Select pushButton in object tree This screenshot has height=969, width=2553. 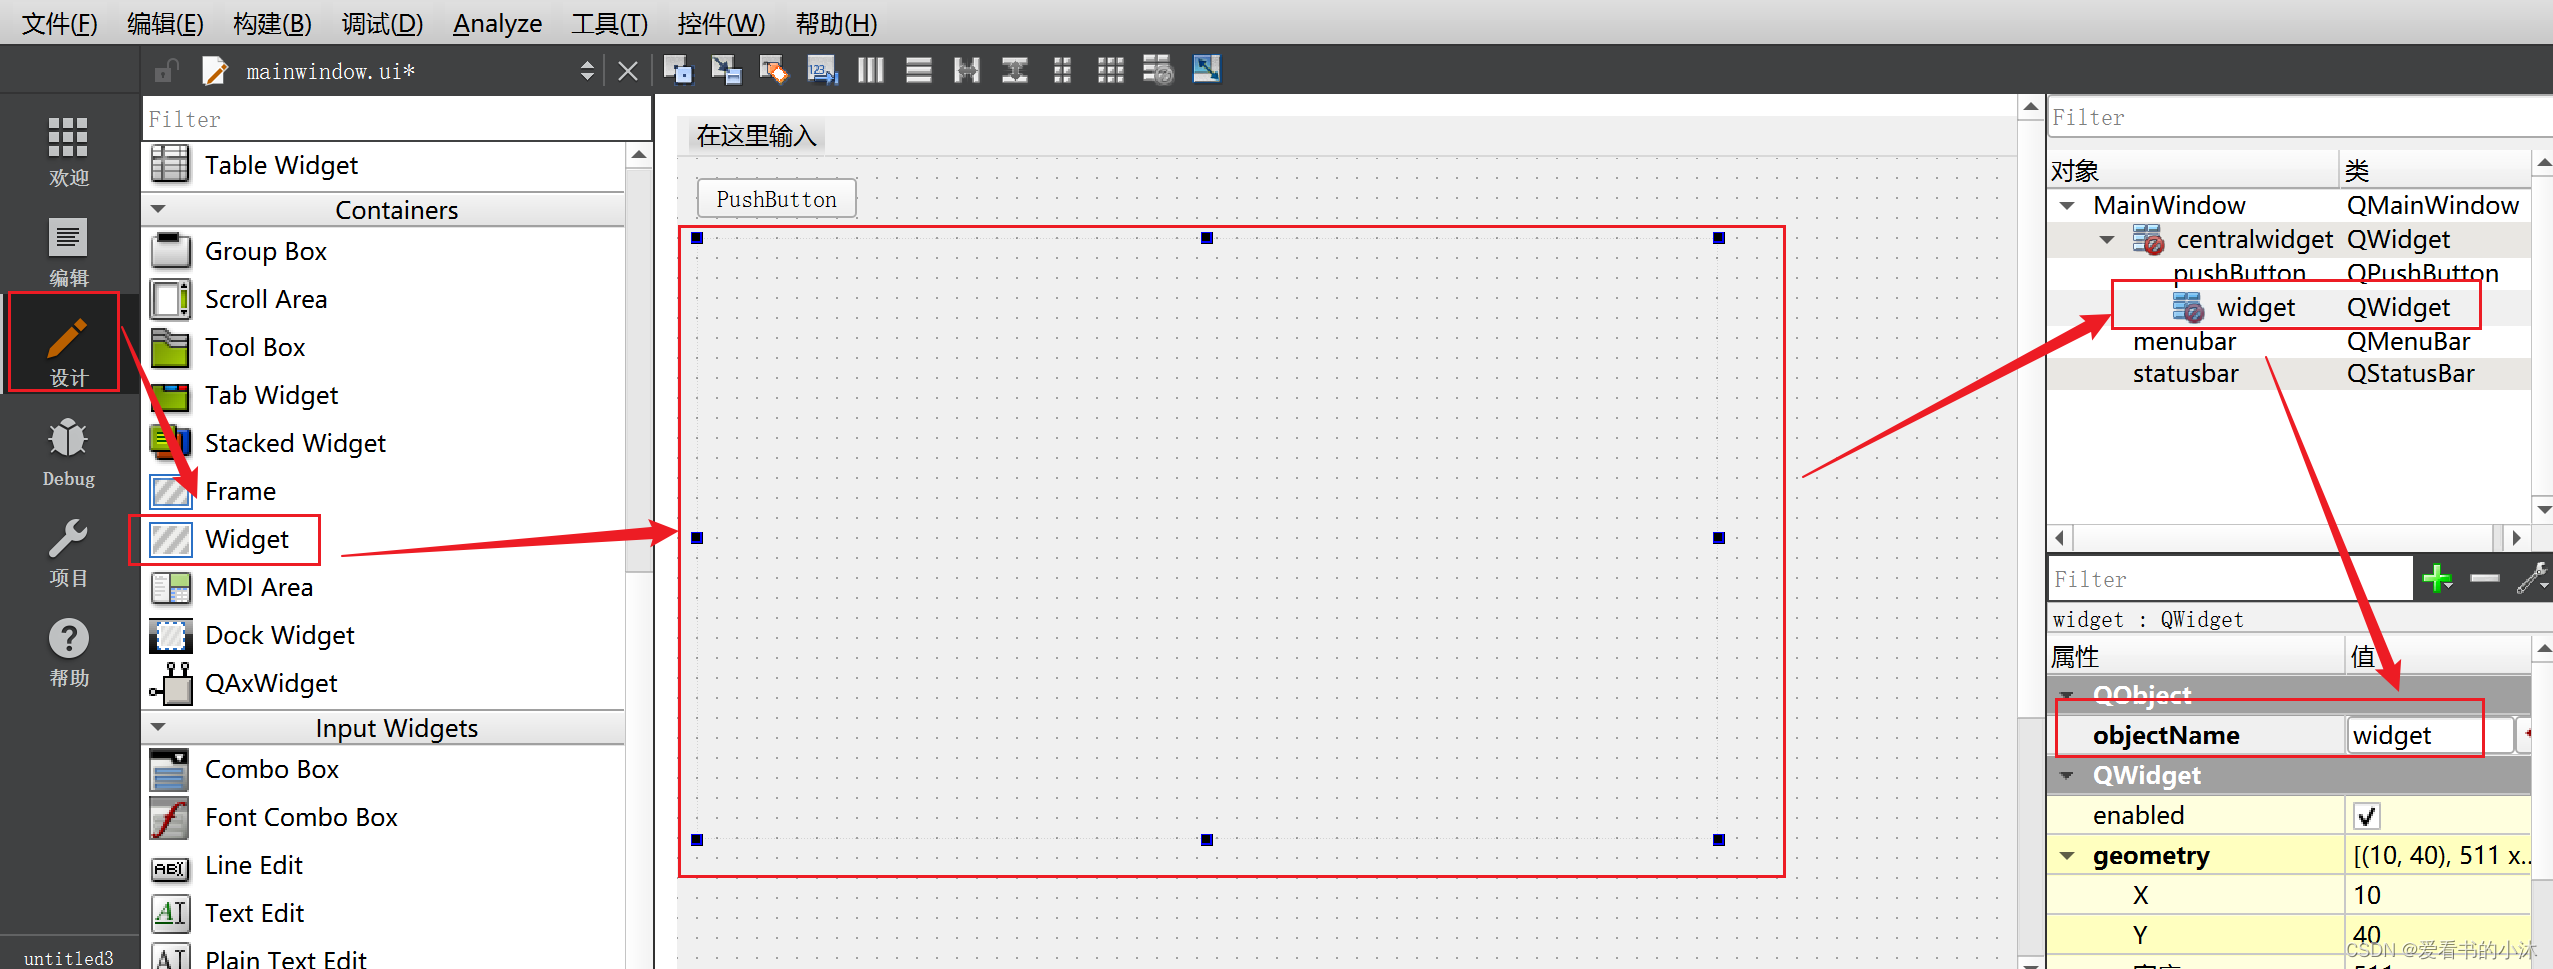(2239, 273)
